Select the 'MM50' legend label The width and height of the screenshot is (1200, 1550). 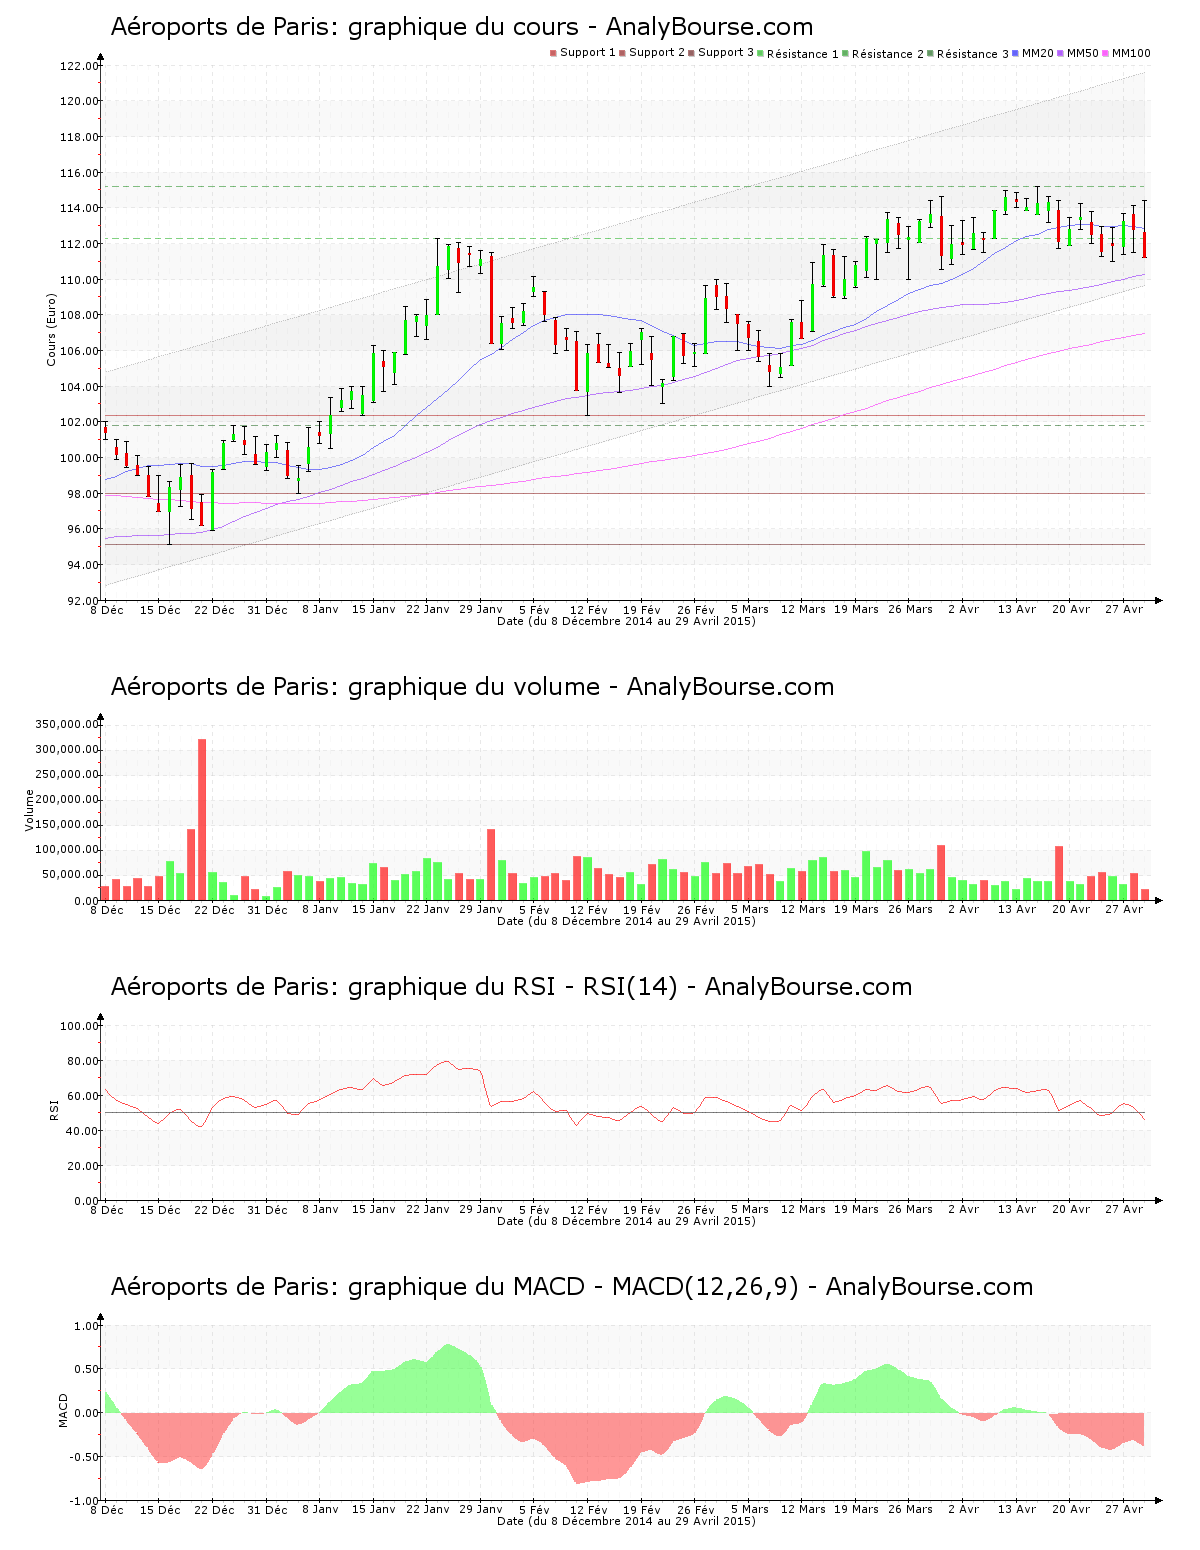[x=1083, y=53]
